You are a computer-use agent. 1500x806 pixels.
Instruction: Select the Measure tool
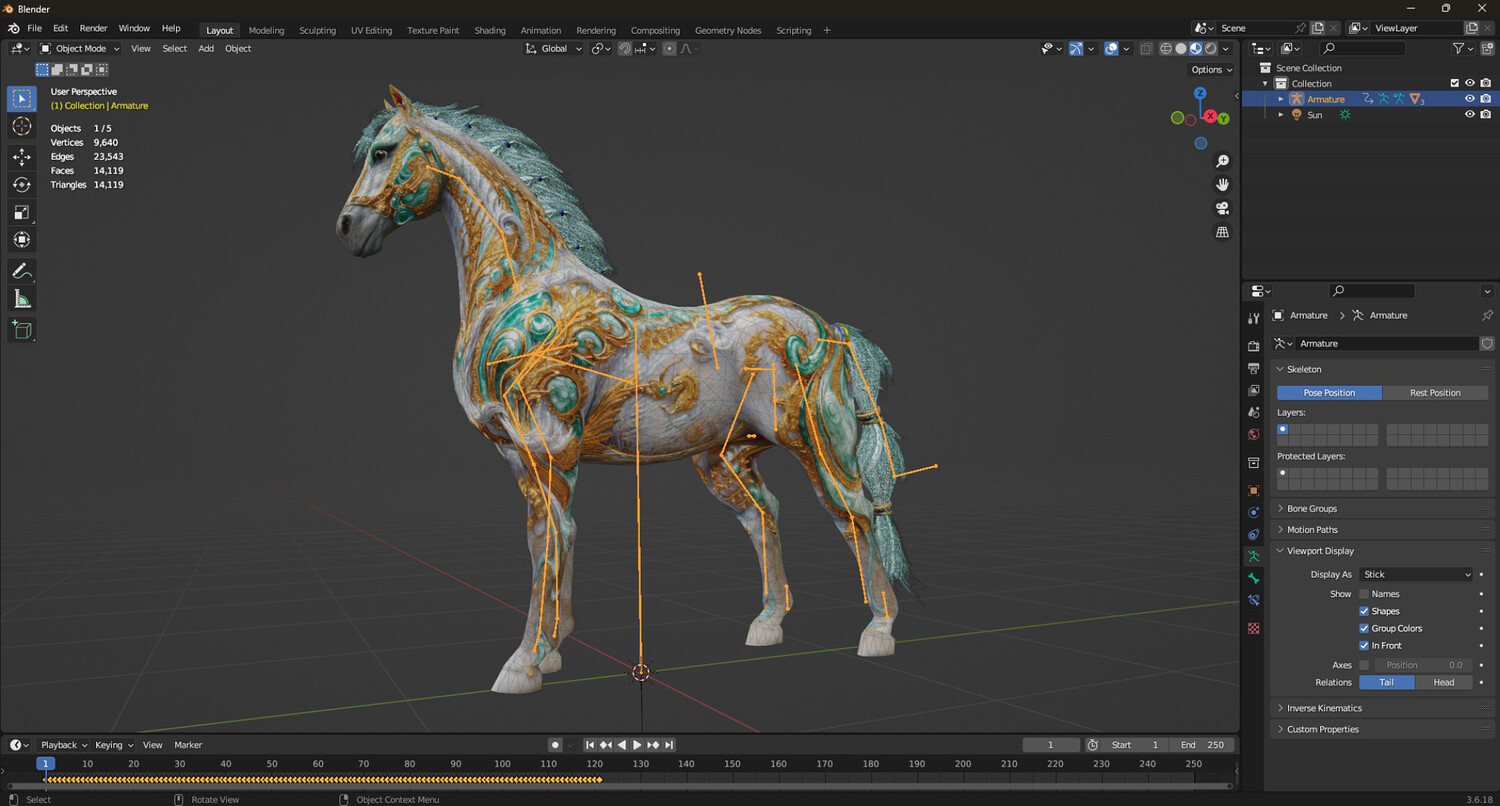pos(22,299)
